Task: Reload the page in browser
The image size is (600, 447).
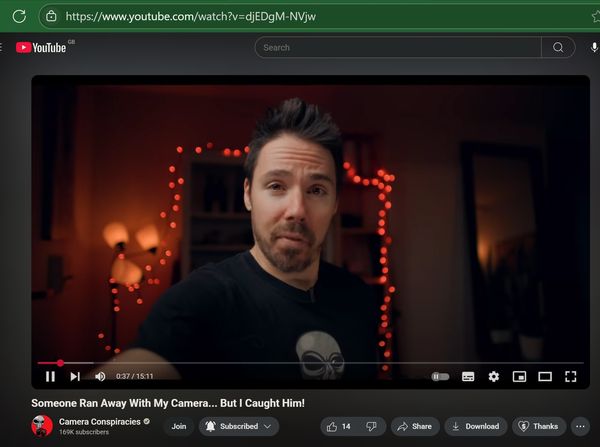Action: pyautogui.click(x=19, y=16)
